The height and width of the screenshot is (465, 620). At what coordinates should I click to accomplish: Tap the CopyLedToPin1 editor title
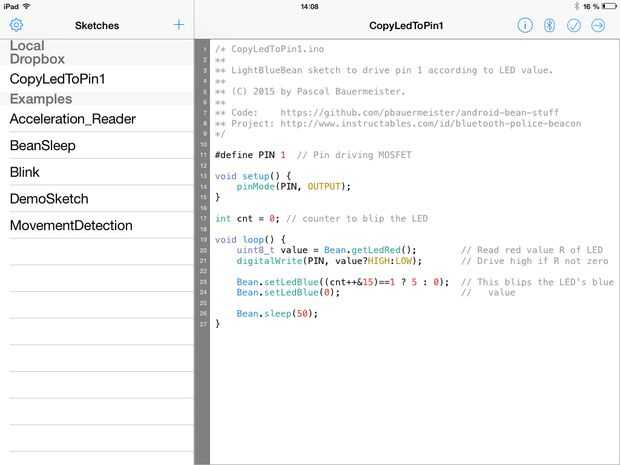coord(406,25)
